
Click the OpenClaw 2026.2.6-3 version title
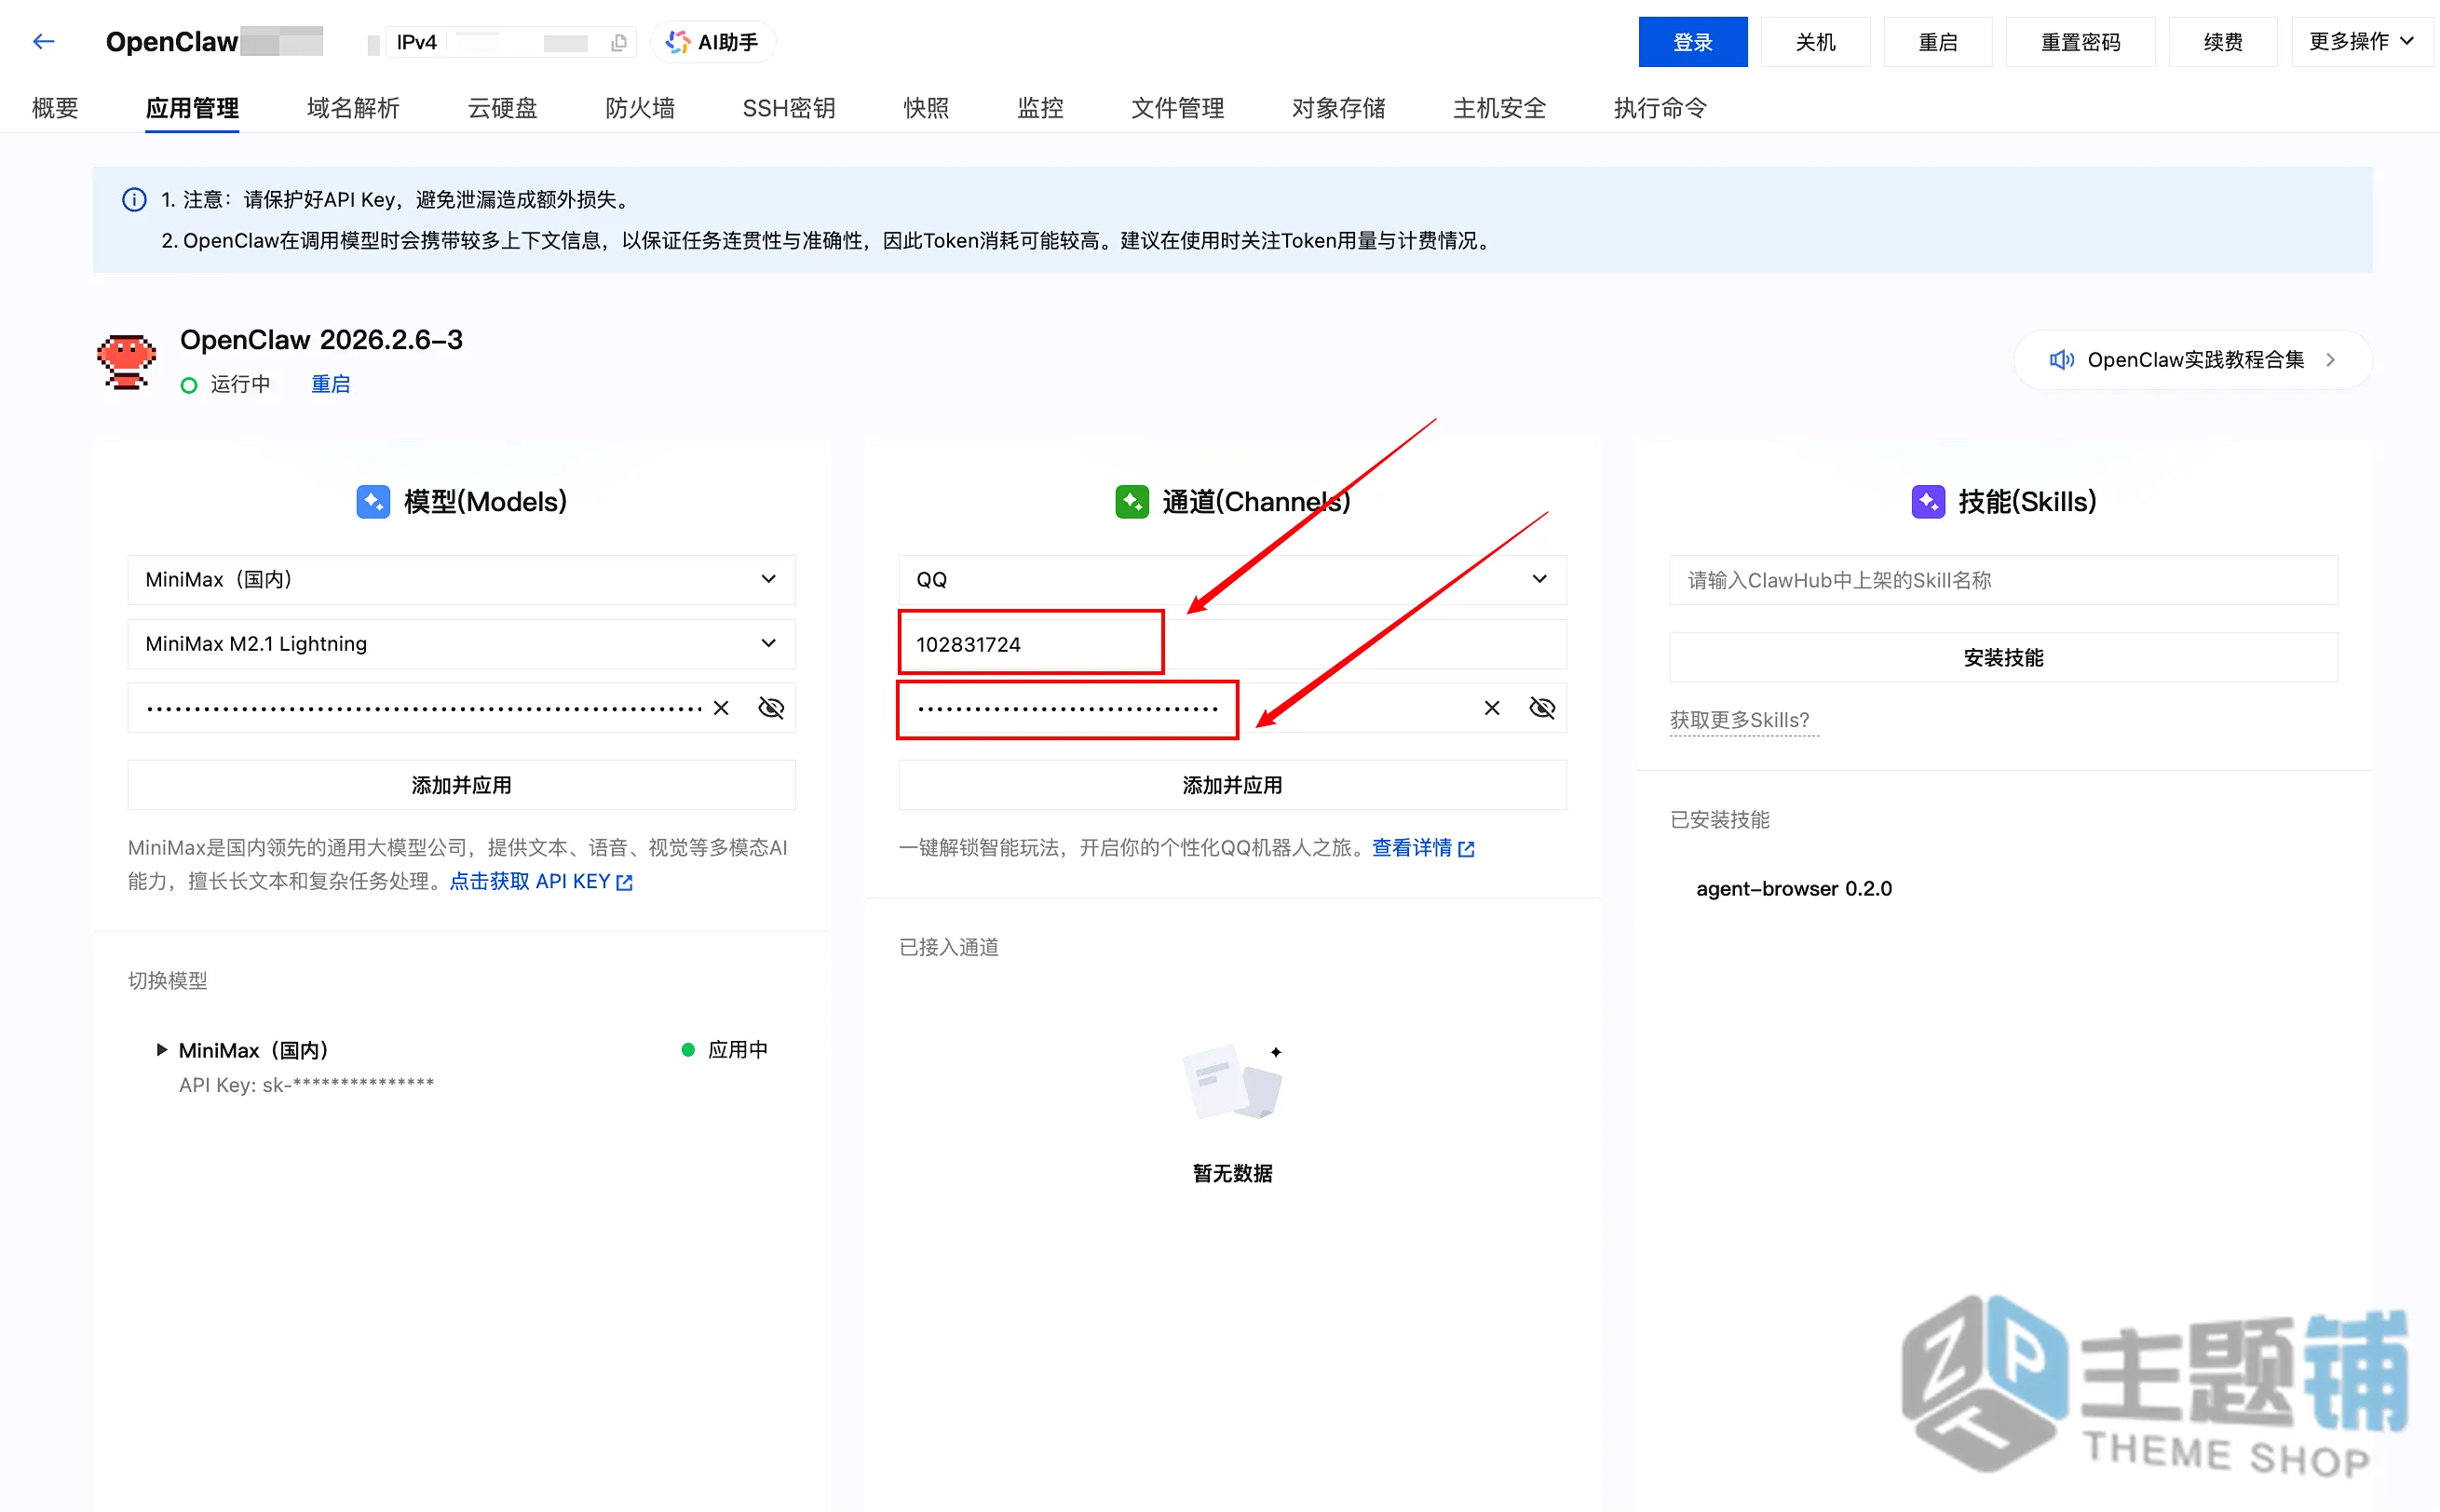321,340
